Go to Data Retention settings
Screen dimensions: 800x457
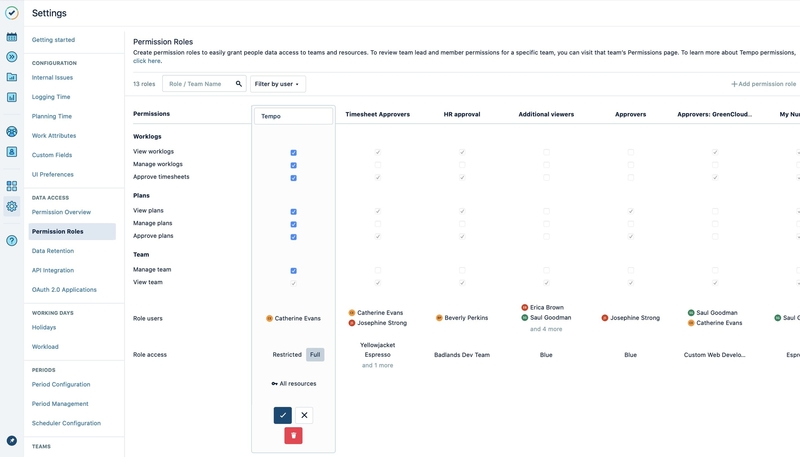click(53, 251)
